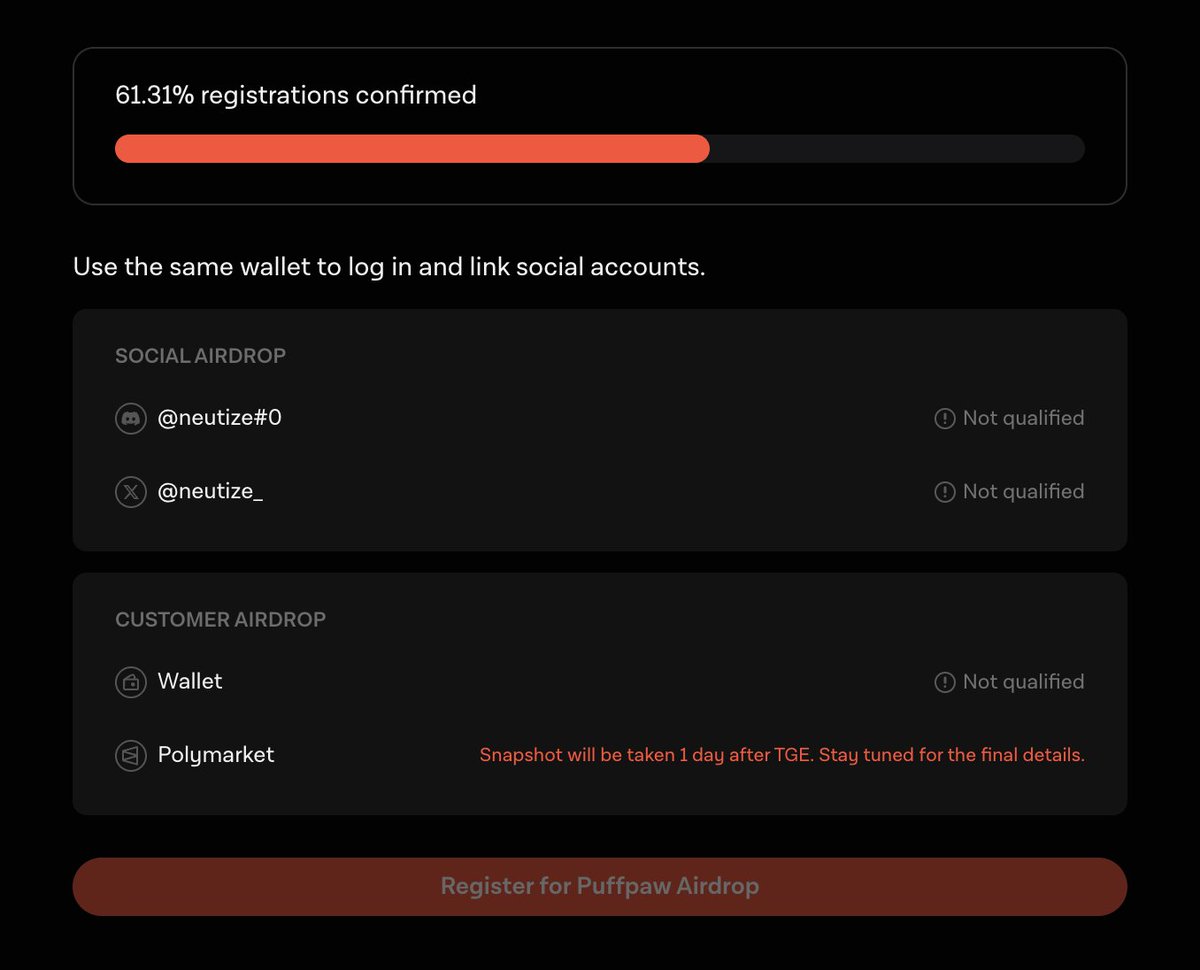1200x970 pixels.
Task: Click the Polymarket logo icon
Action: 131,755
